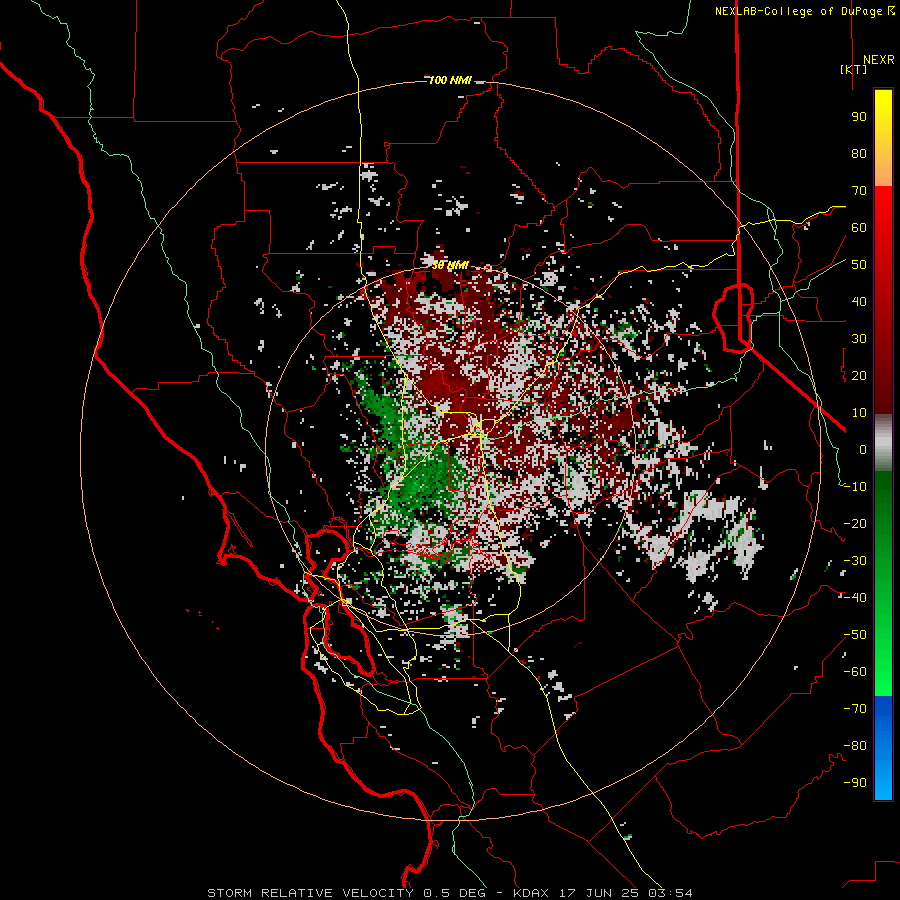
Task: Click the -70 scale label
Action: click(855, 709)
